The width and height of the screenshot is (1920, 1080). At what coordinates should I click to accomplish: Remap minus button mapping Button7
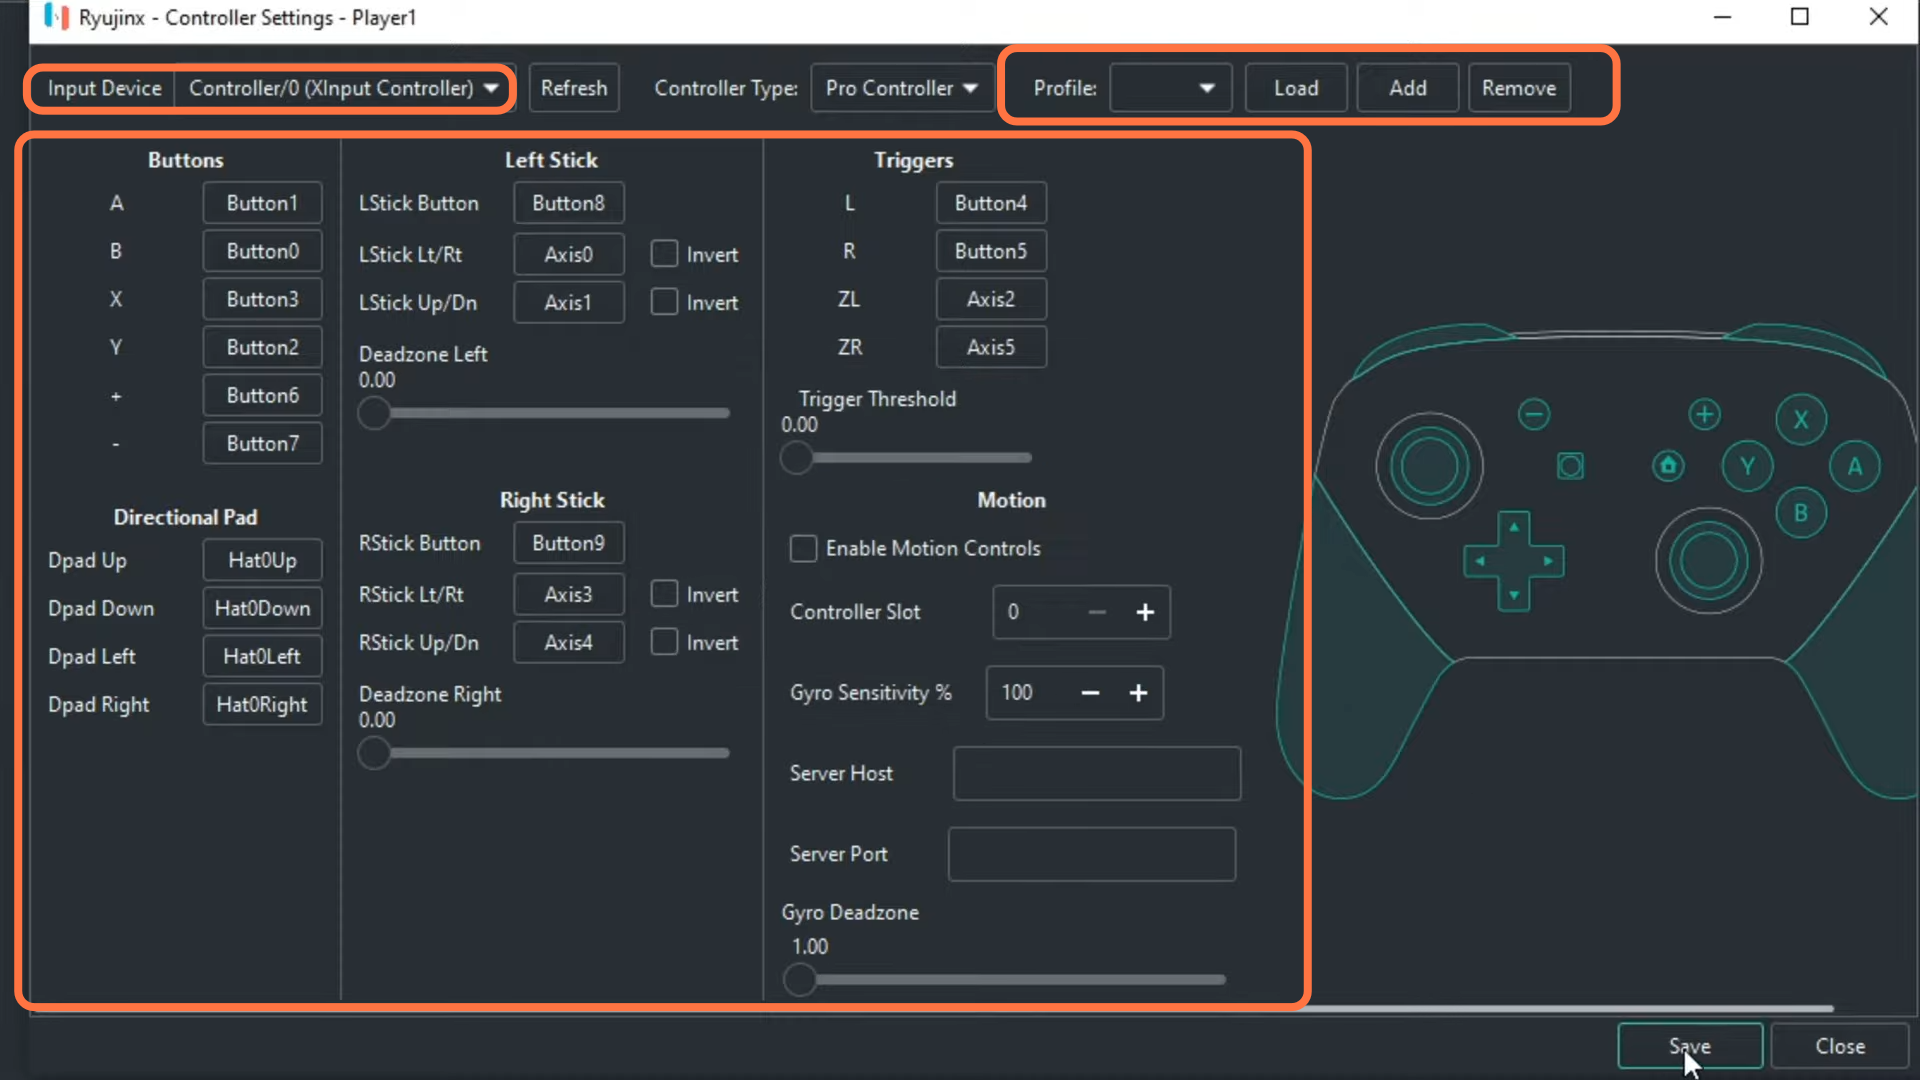(262, 443)
